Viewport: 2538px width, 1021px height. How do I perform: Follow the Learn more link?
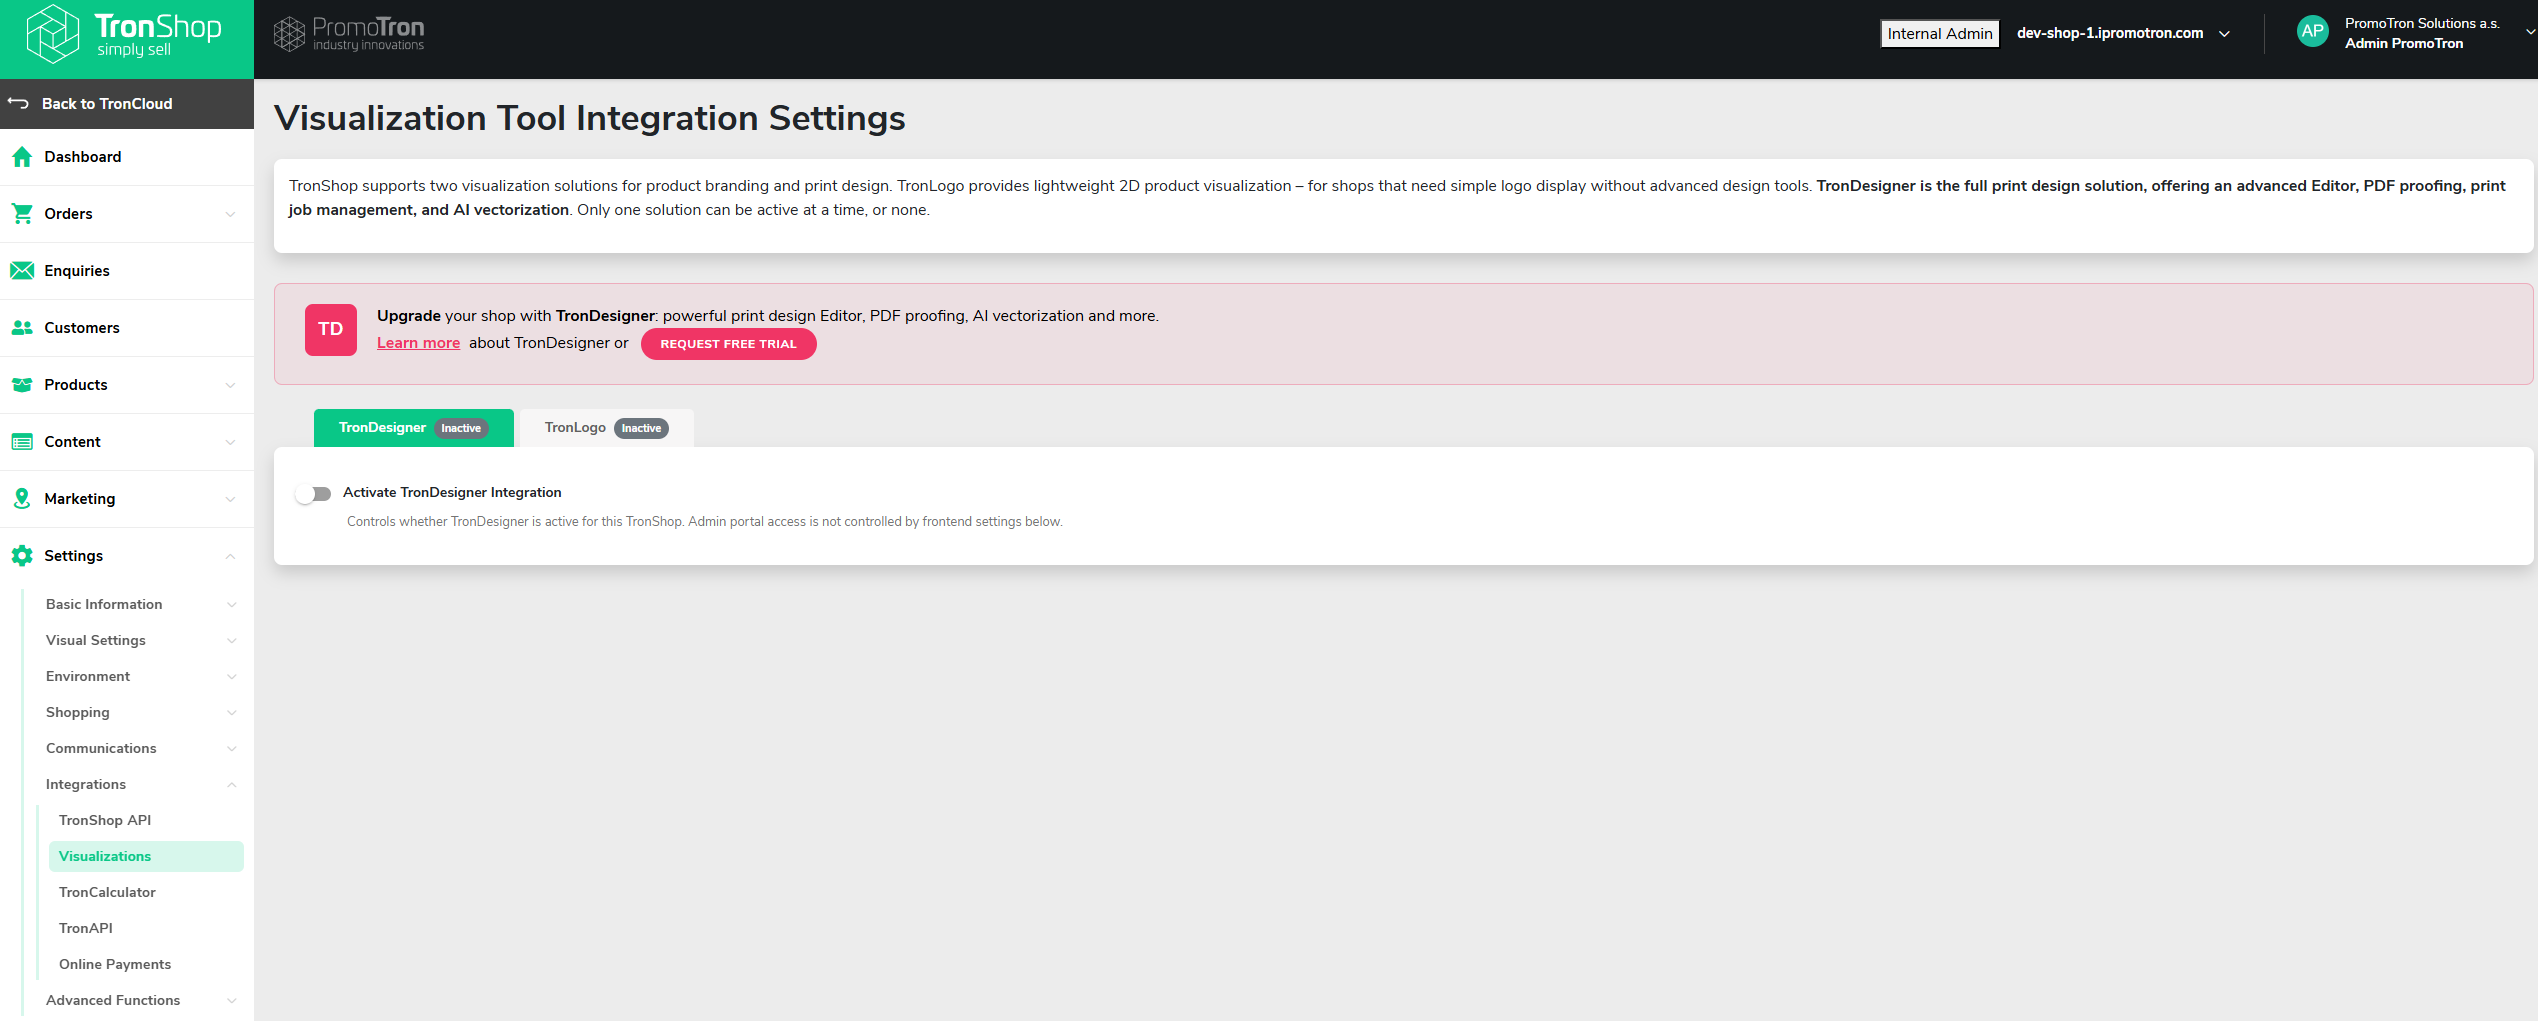(418, 343)
